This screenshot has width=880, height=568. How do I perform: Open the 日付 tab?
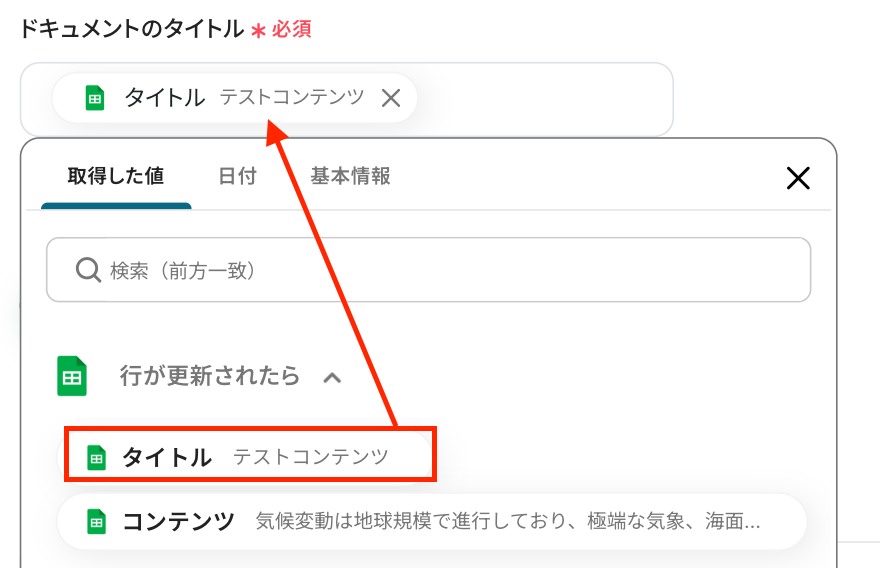[x=237, y=177]
